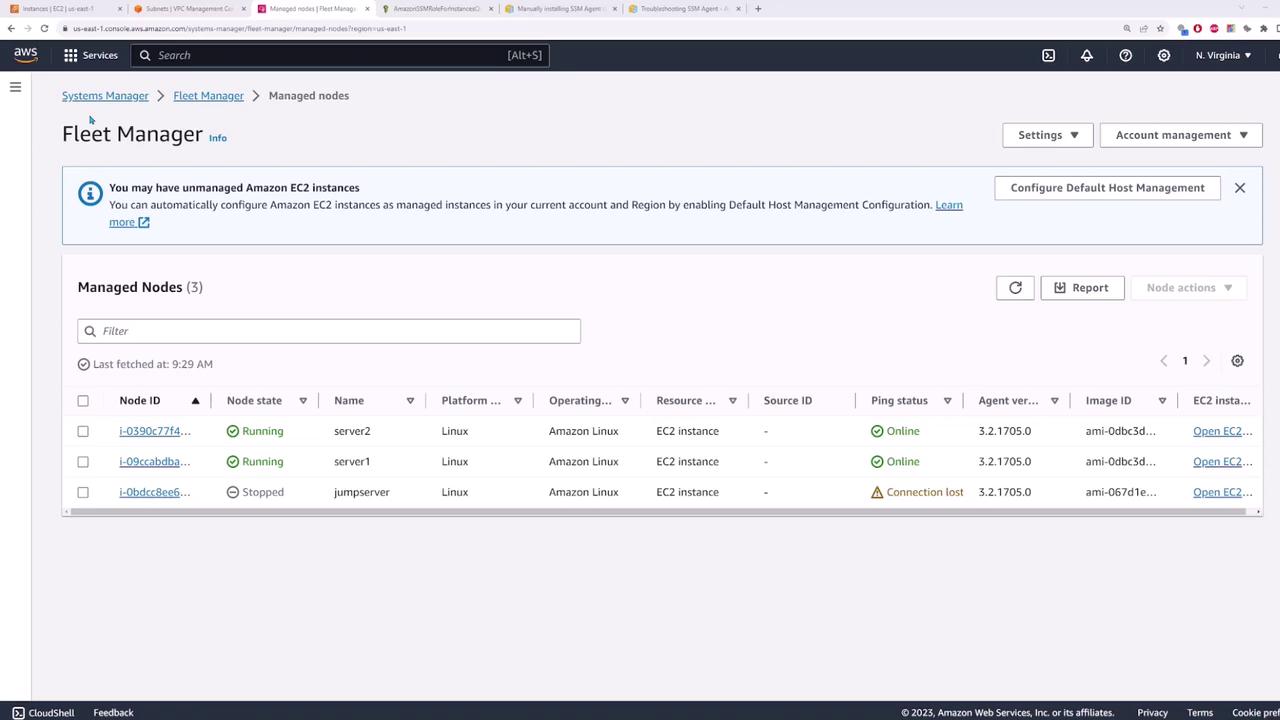Click the browser back arrow
Image resolution: width=1280 pixels, height=720 pixels.
click(x=11, y=28)
